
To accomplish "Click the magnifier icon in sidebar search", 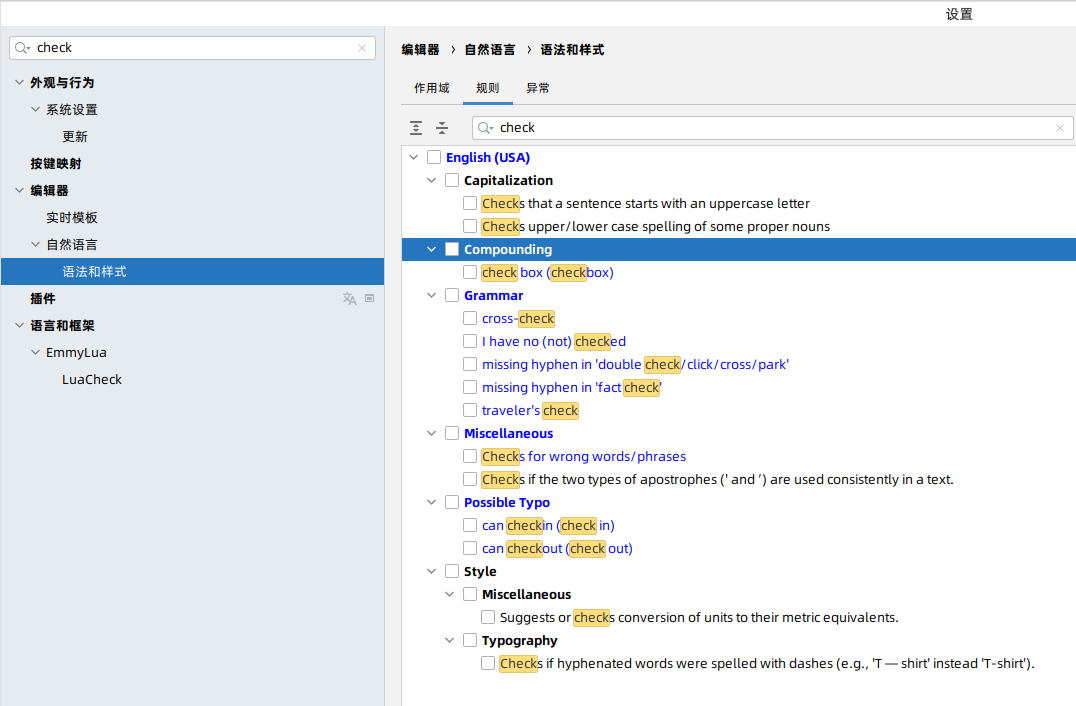I will point(23,48).
